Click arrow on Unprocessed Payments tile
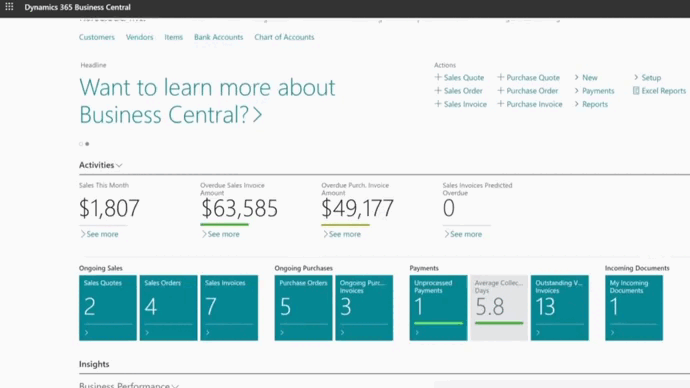This screenshot has height=388, width=690. [x=417, y=333]
